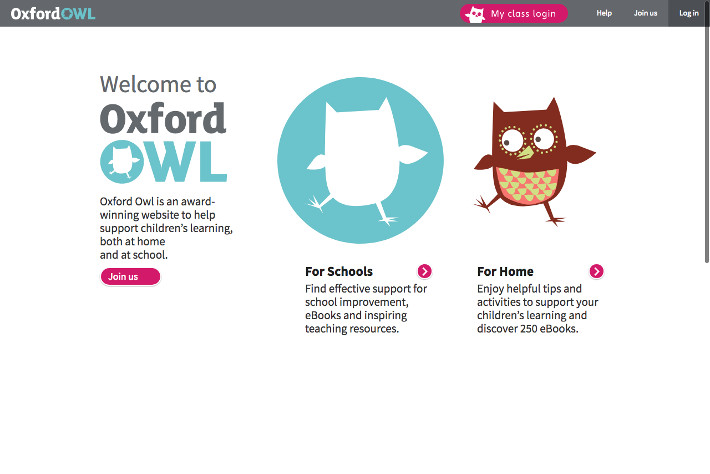Viewport: 710px width, 474px height.
Task: Click the award-winning website intro paragraph
Action: (x=166, y=228)
